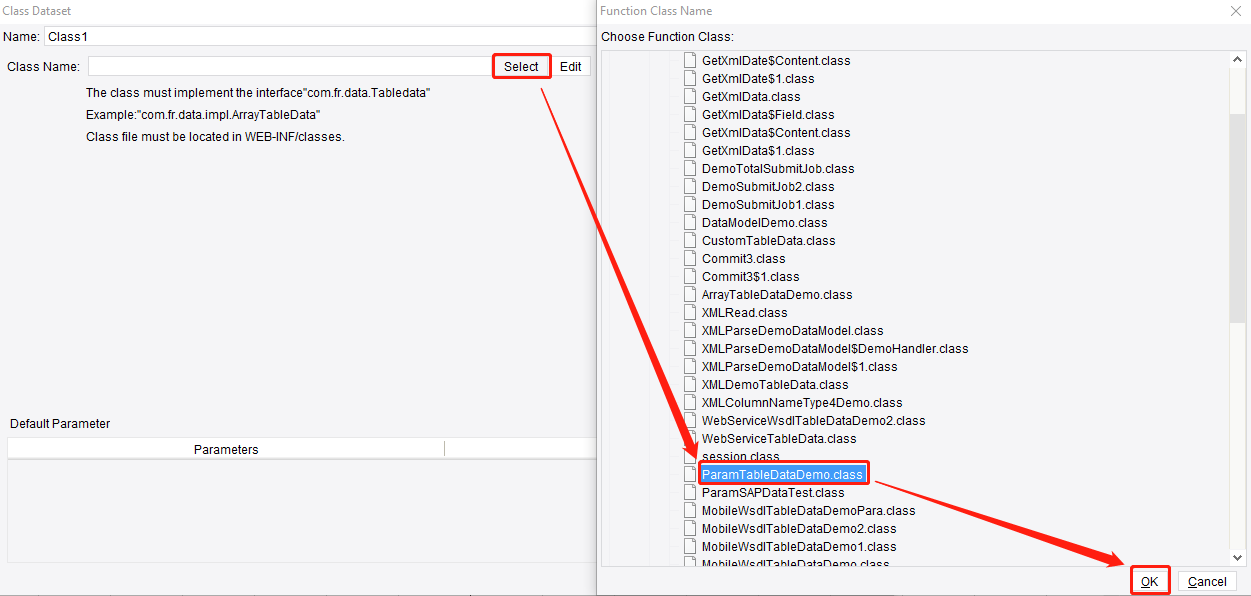
Task: Select XMLDemoTableData.class
Action: tap(775, 384)
